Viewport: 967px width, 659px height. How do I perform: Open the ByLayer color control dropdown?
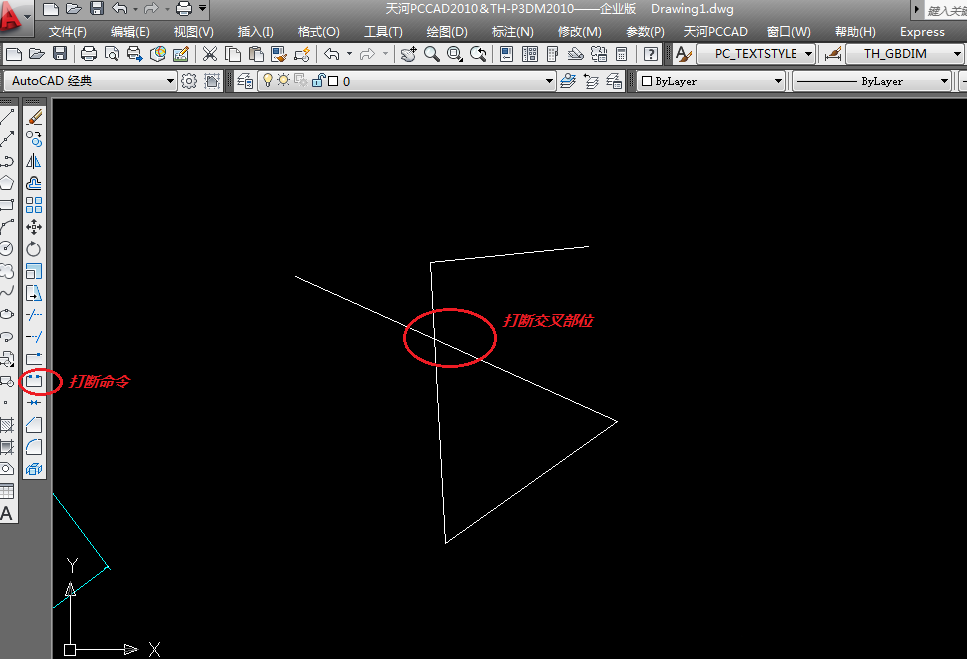(x=711, y=81)
